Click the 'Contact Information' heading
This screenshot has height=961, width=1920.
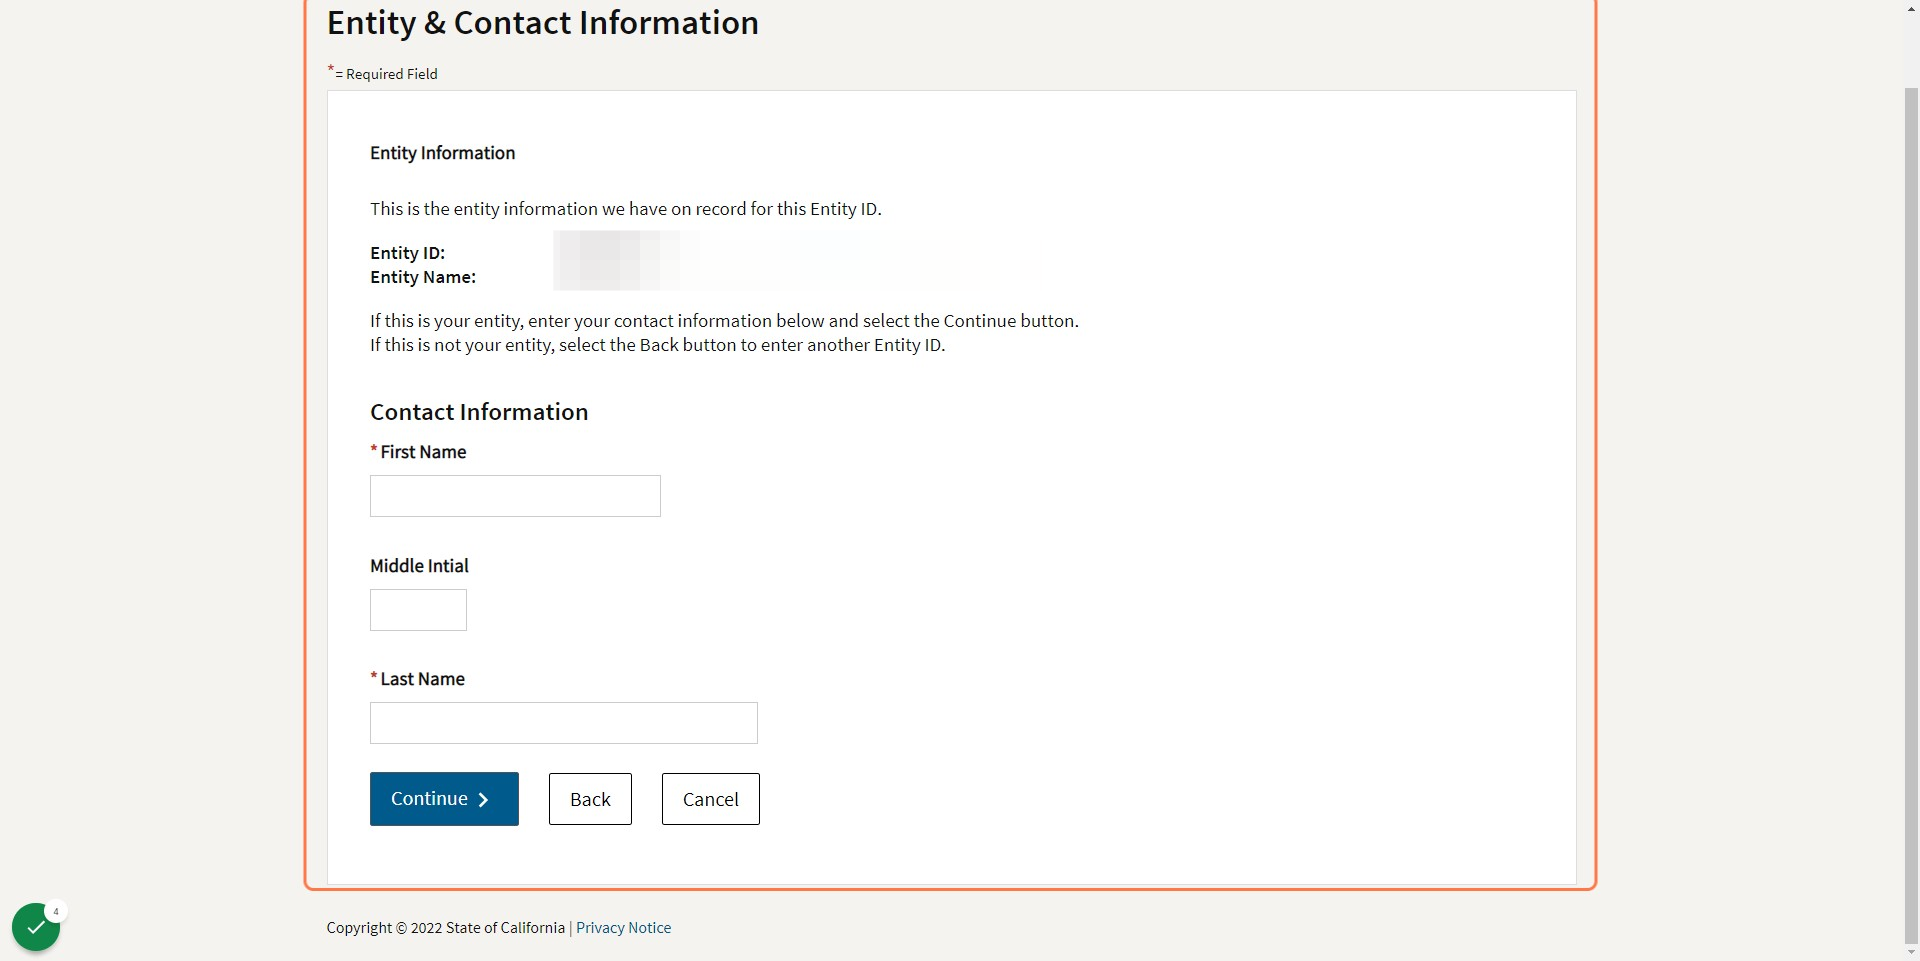coord(479,412)
